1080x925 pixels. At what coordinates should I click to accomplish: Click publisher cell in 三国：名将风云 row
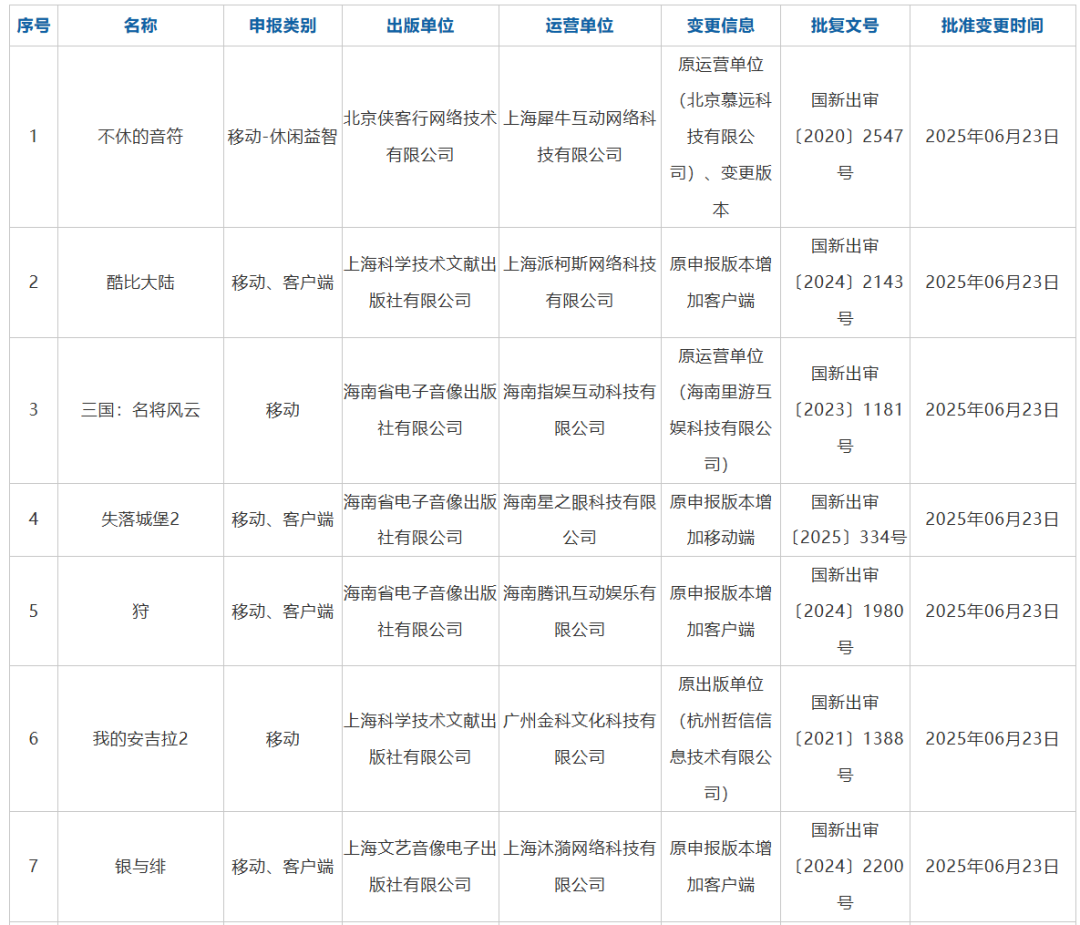420,410
